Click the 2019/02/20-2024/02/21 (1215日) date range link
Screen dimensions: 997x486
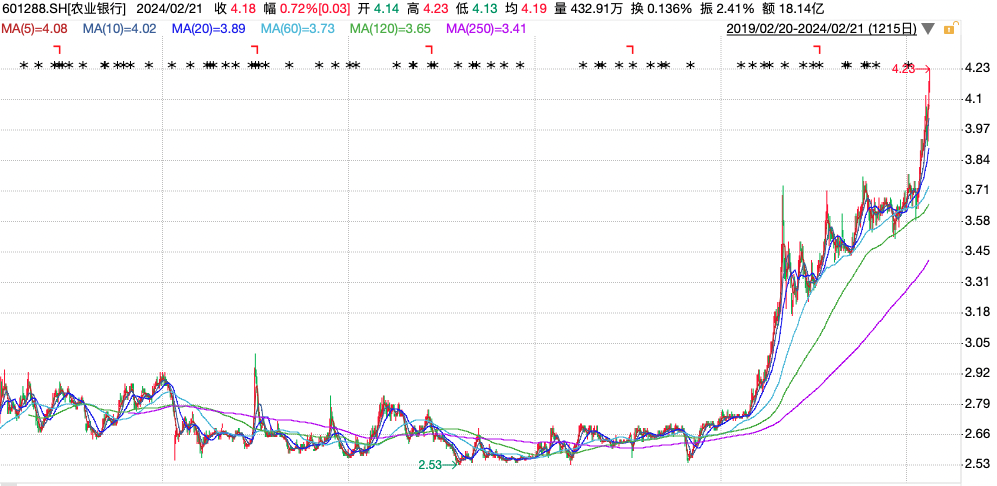822,29
